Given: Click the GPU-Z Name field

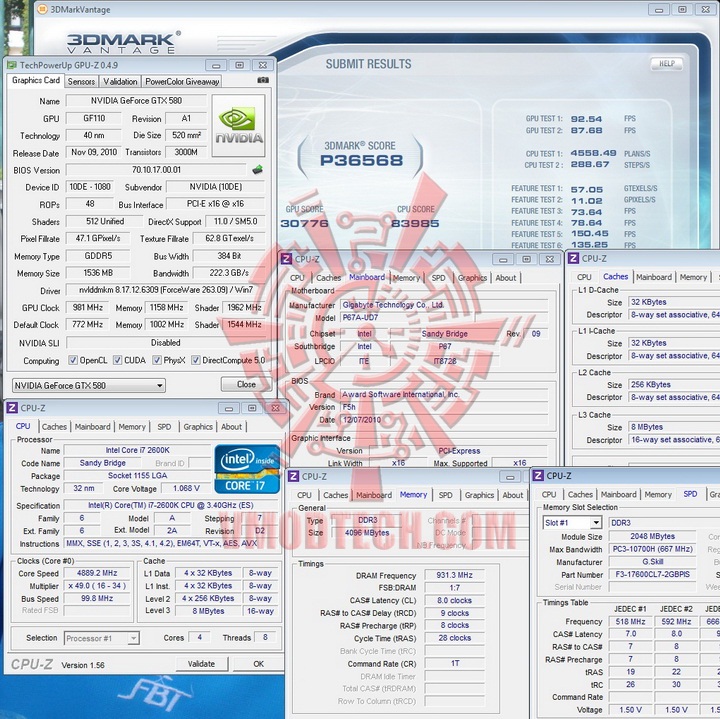Looking at the screenshot, I should click(136, 101).
